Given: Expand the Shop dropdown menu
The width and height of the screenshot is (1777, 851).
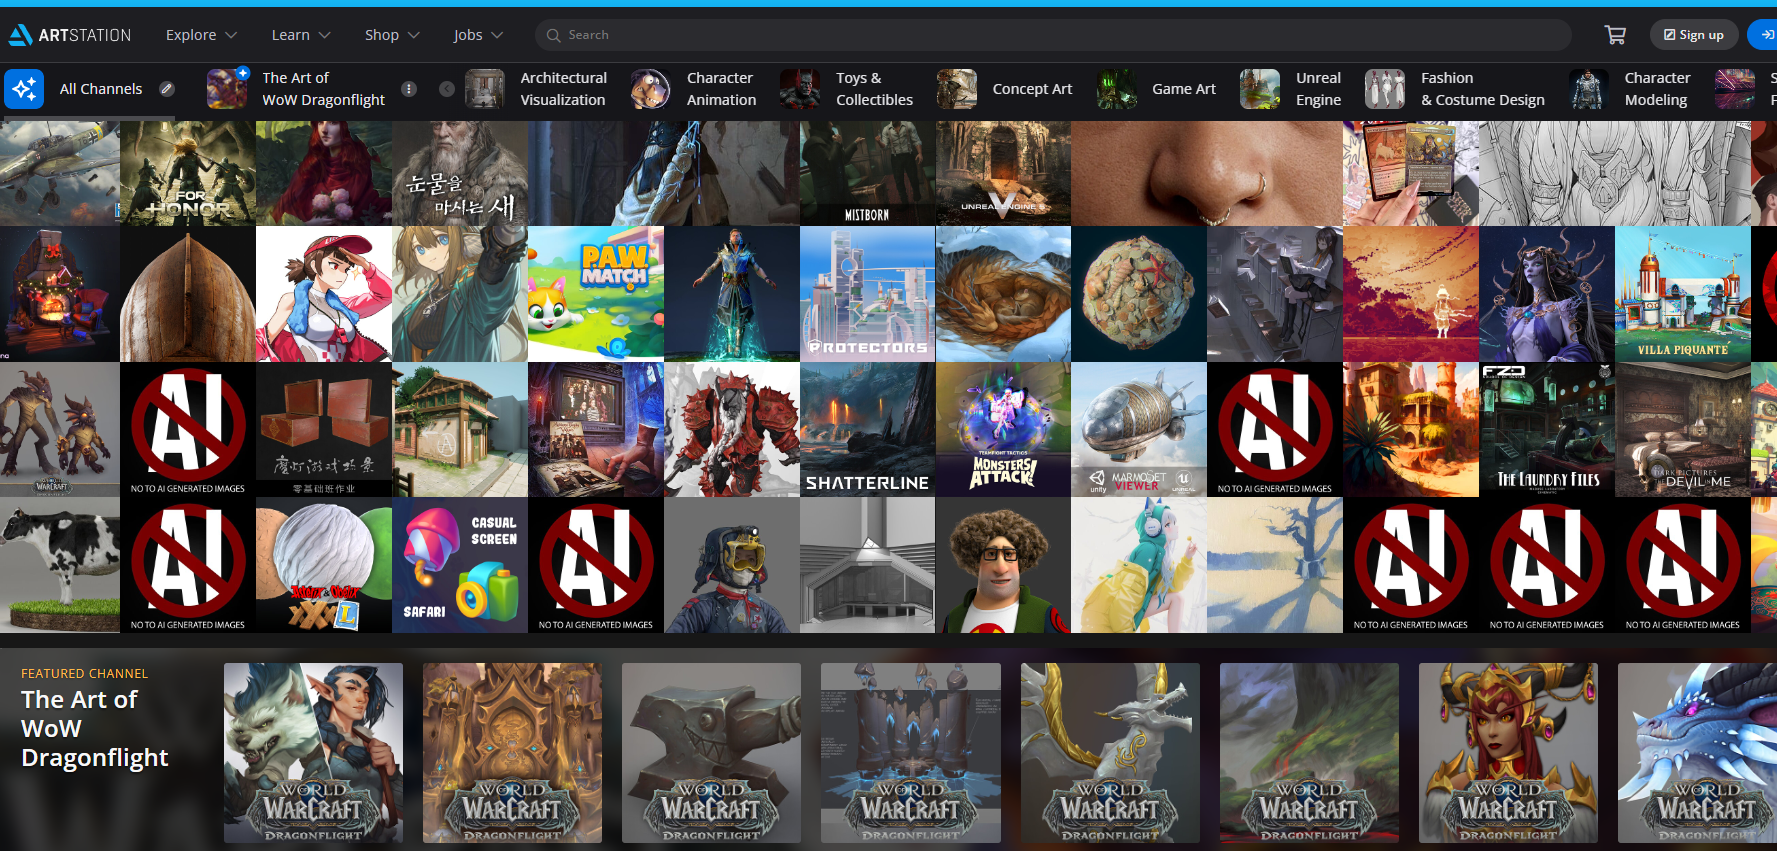Looking at the screenshot, I should click(392, 35).
